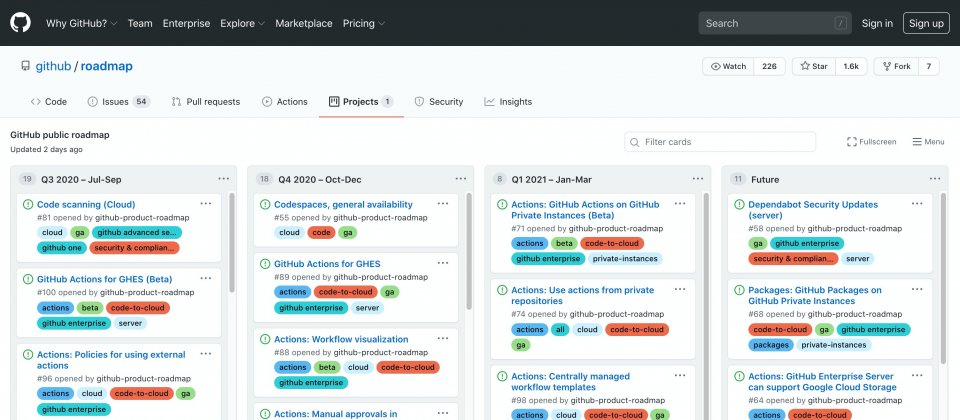The height and width of the screenshot is (420, 960).
Task: Open the Code scanning (Cloud) card title
Action: (86, 204)
